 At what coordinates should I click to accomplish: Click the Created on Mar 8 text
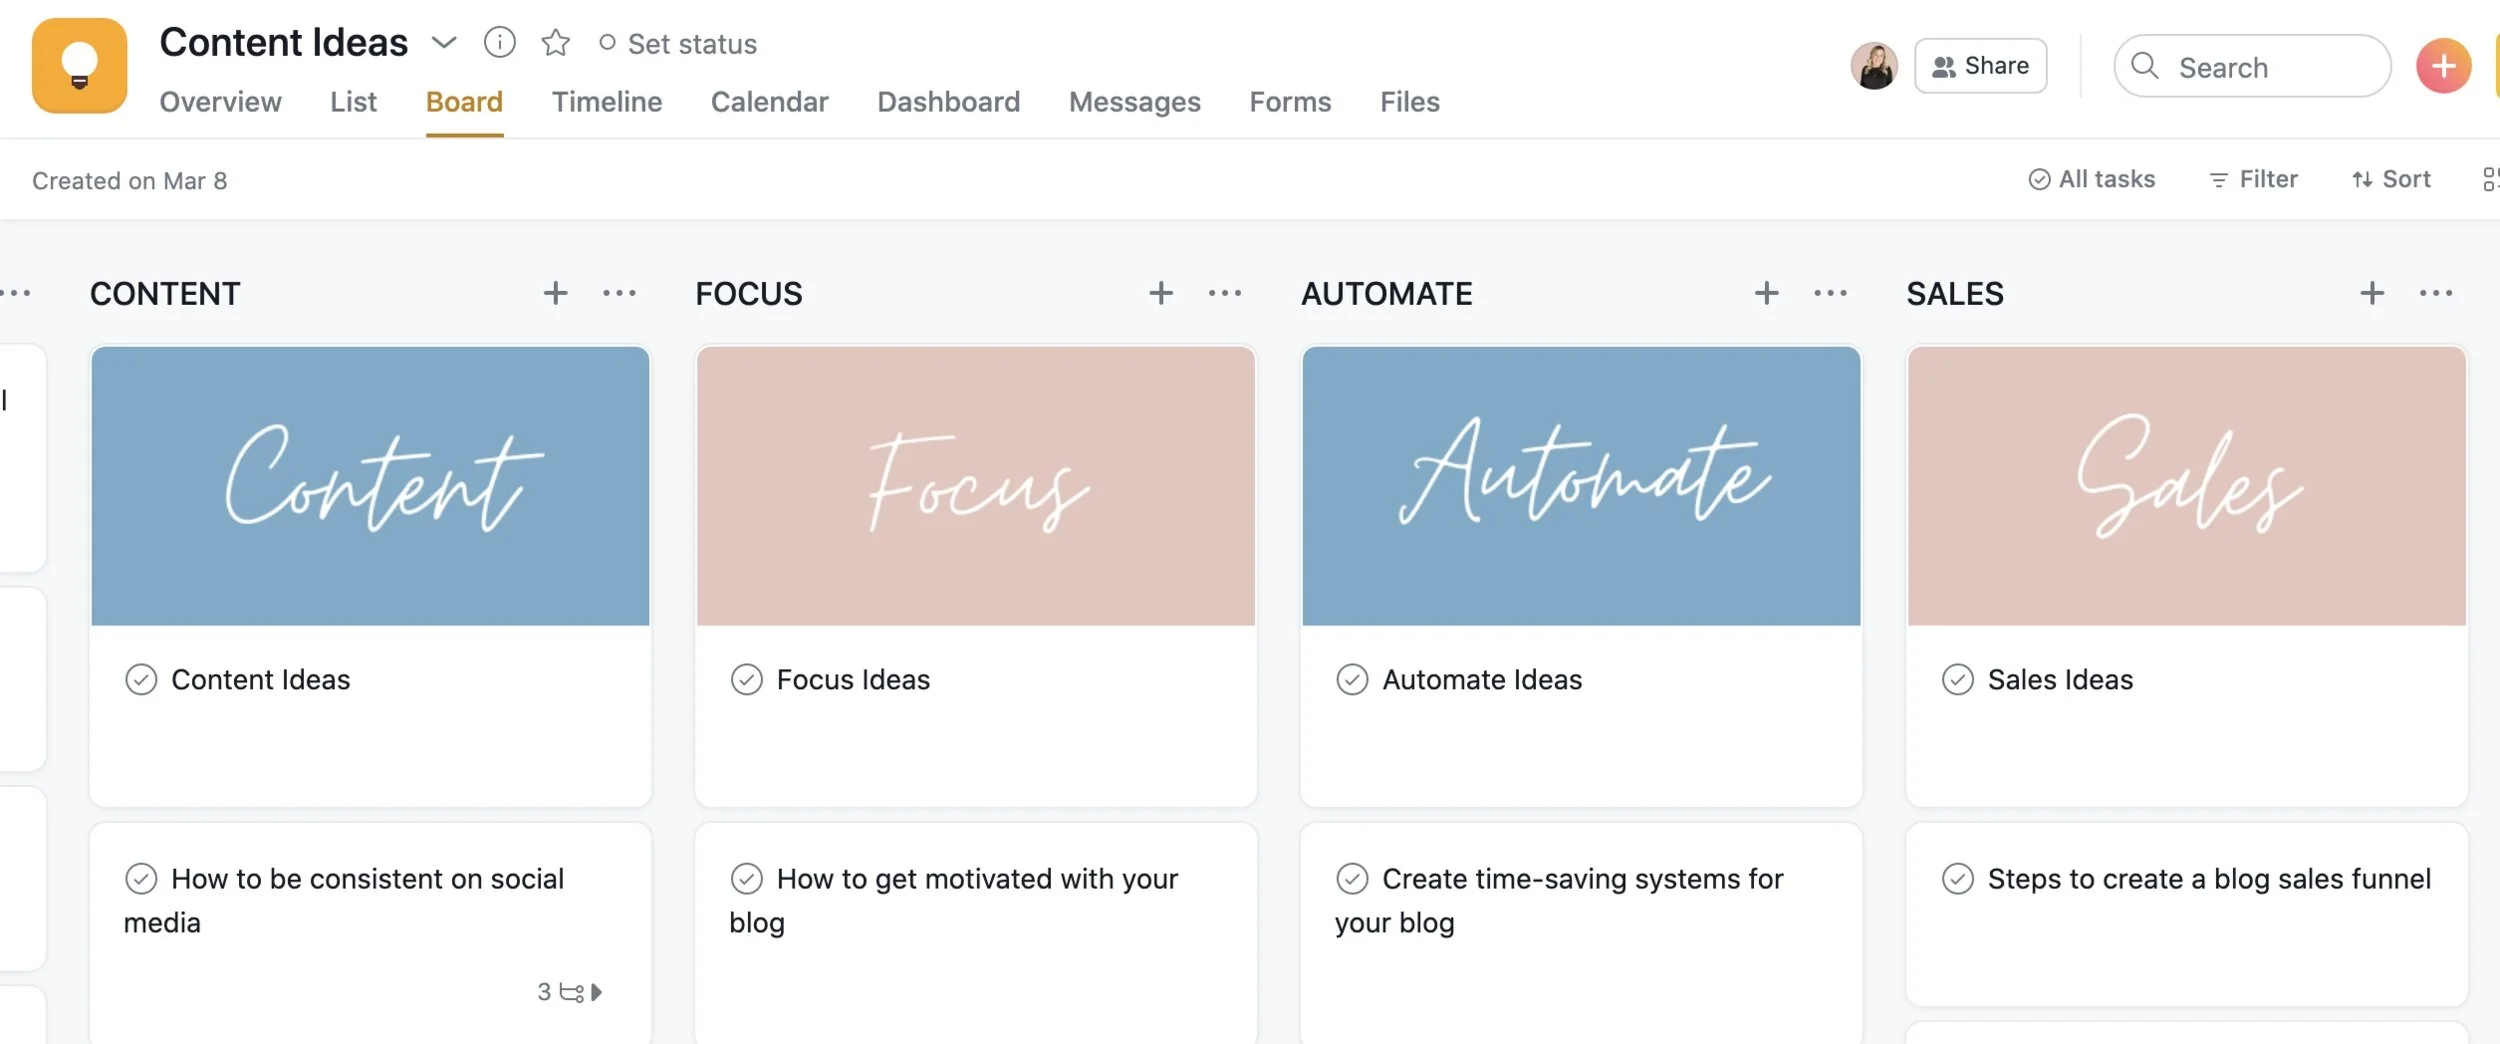[130, 181]
